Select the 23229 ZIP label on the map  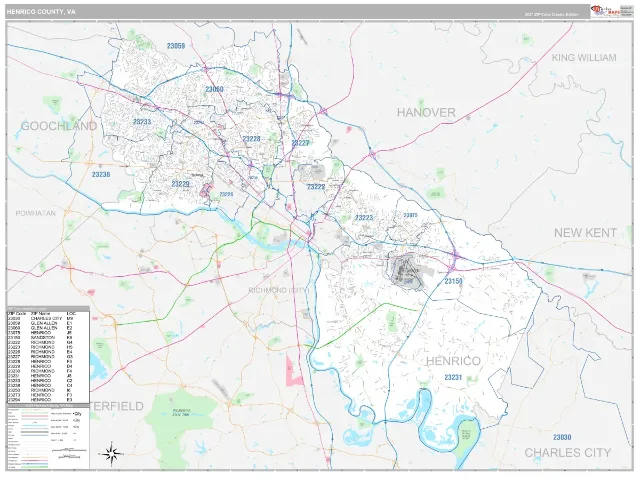point(180,184)
